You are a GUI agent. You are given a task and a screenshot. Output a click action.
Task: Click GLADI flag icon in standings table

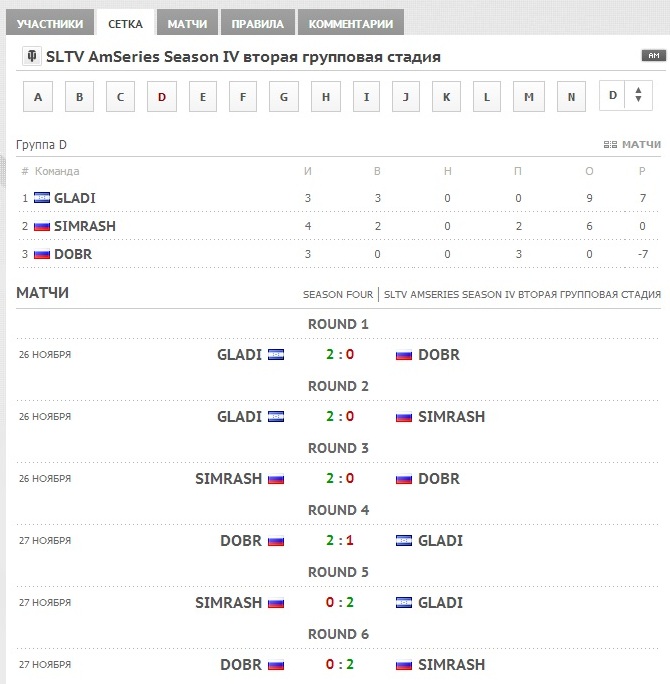click(x=42, y=198)
